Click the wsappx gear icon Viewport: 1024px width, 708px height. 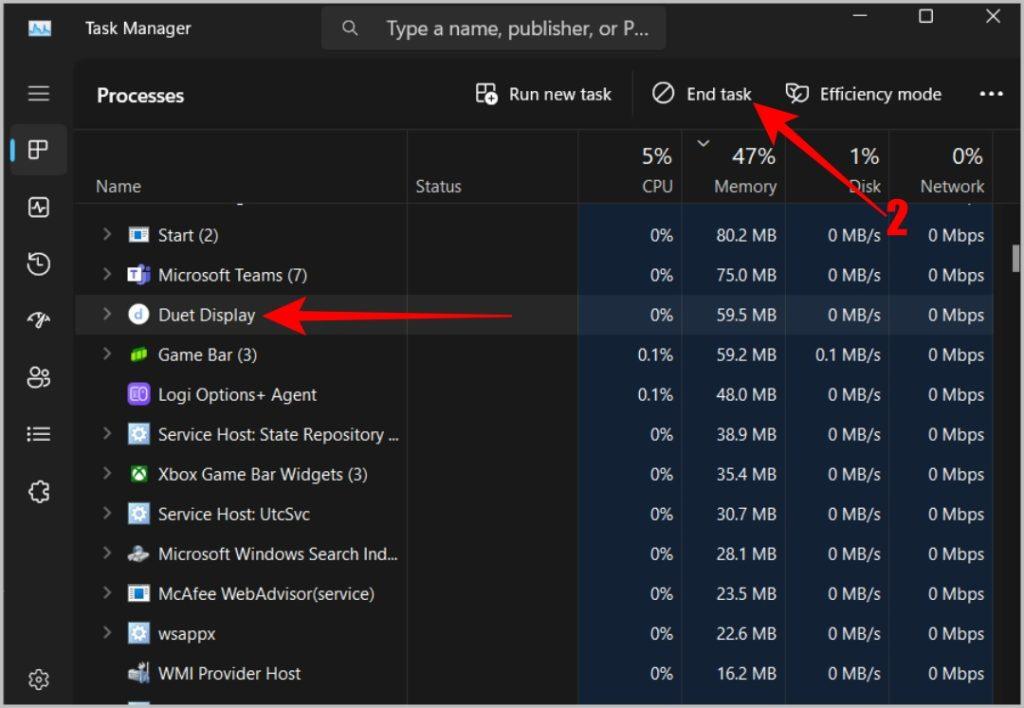[138, 634]
